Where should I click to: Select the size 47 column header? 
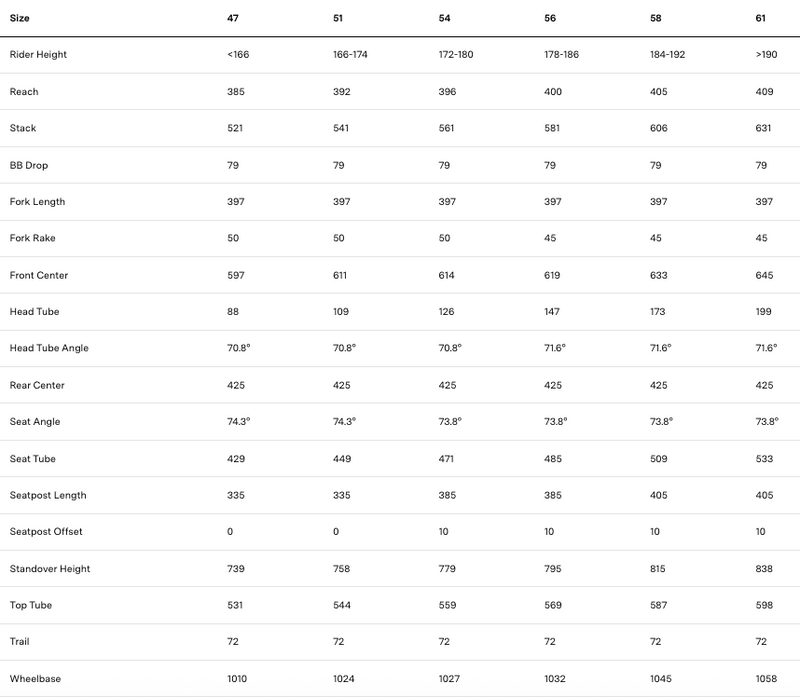coord(233,18)
